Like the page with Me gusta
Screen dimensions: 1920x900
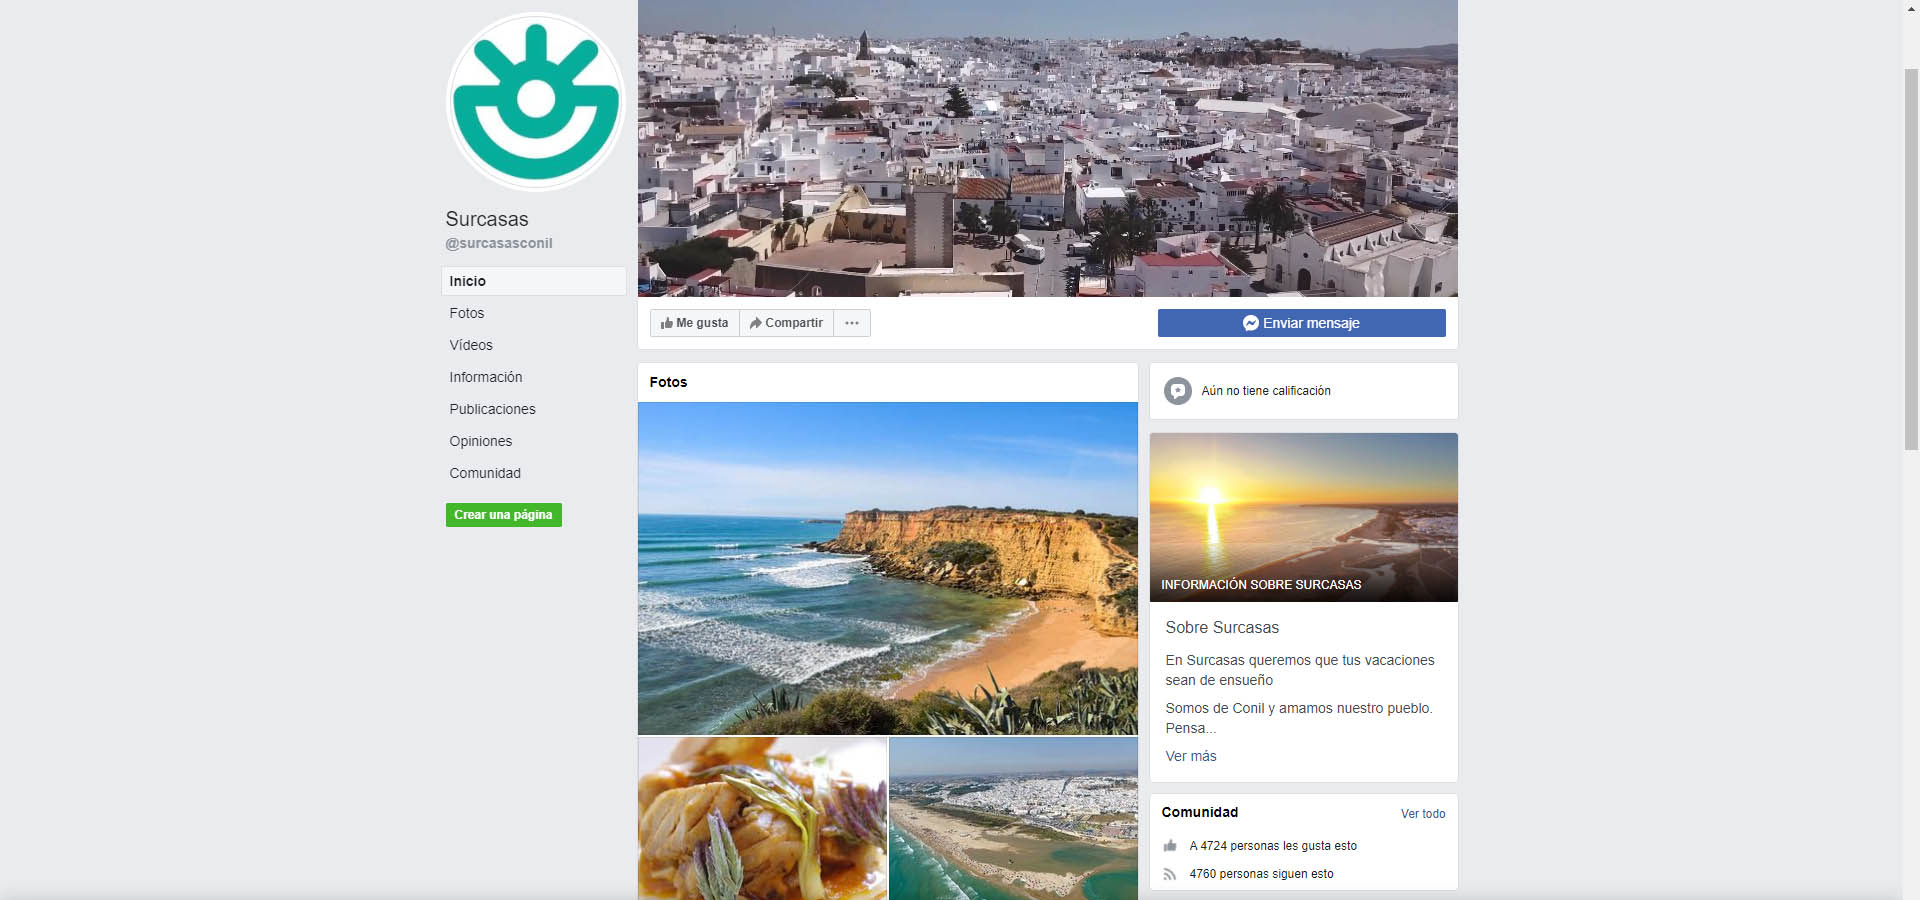point(695,323)
